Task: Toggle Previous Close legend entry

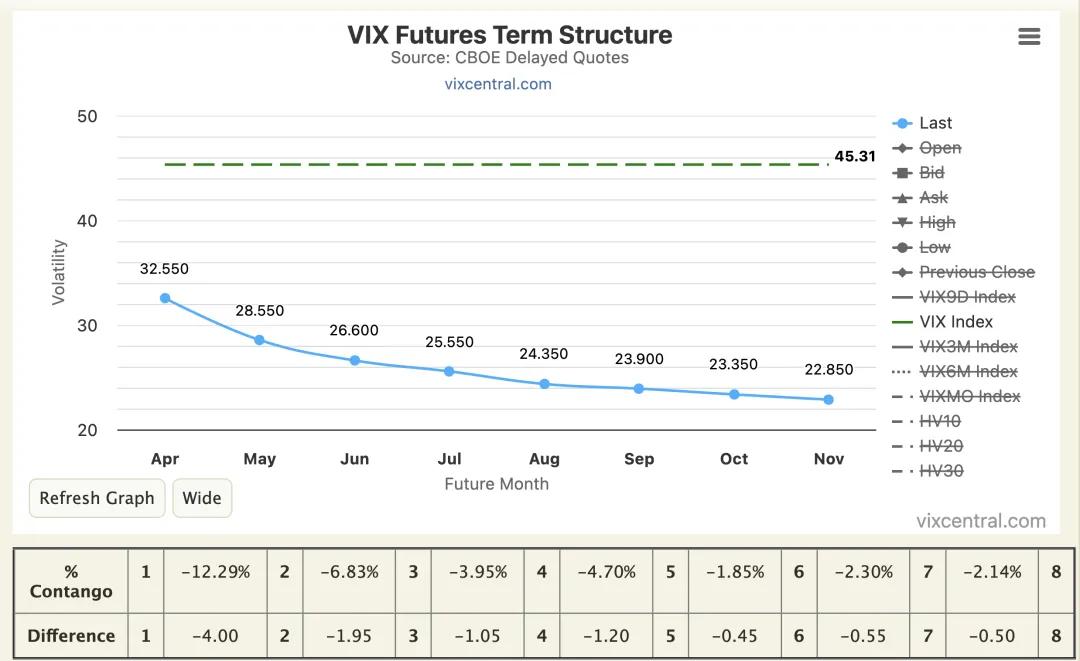Action: tap(976, 272)
